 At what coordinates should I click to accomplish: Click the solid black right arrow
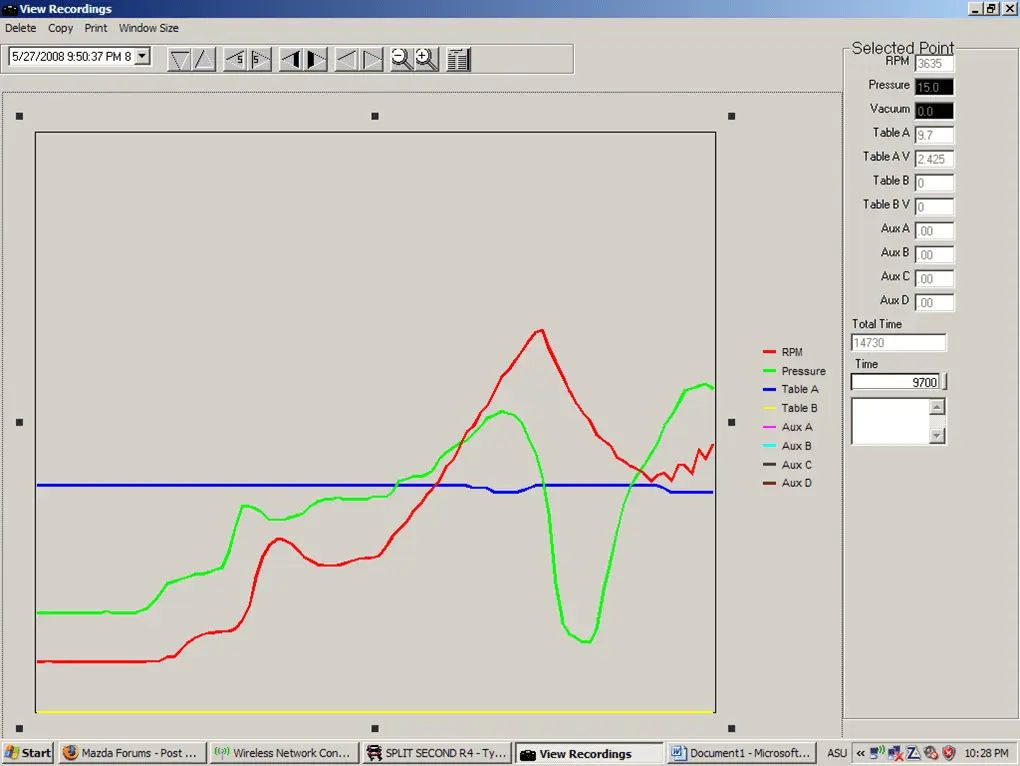tap(315, 60)
